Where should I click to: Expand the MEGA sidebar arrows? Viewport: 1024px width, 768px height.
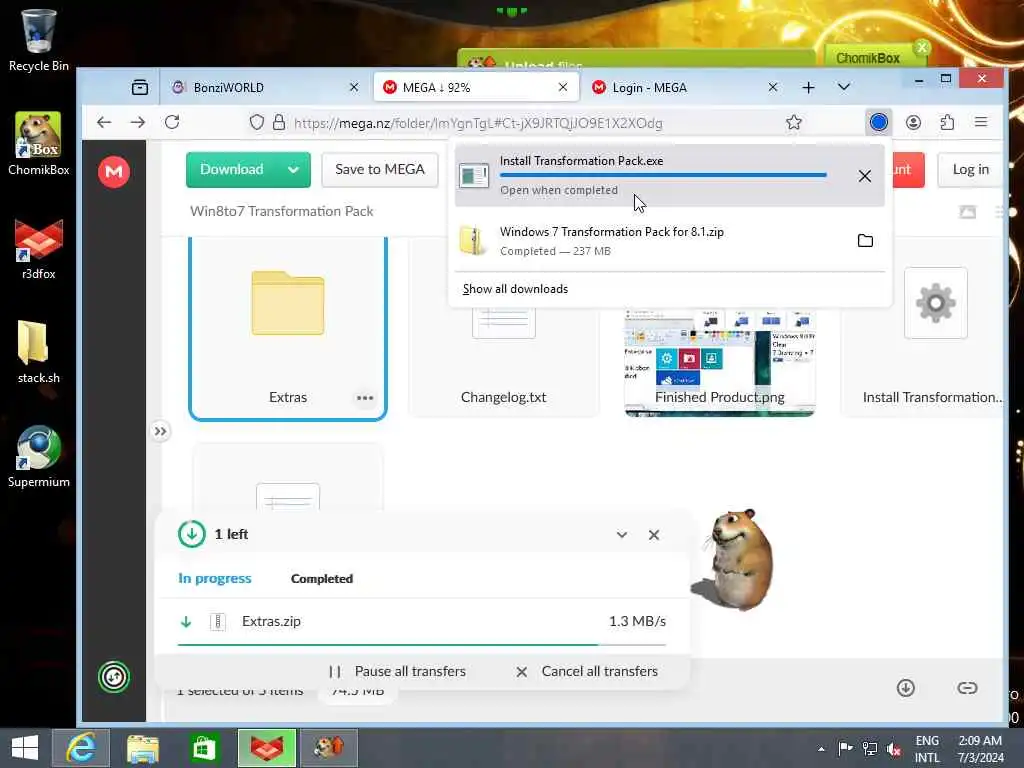[x=160, y=431]
